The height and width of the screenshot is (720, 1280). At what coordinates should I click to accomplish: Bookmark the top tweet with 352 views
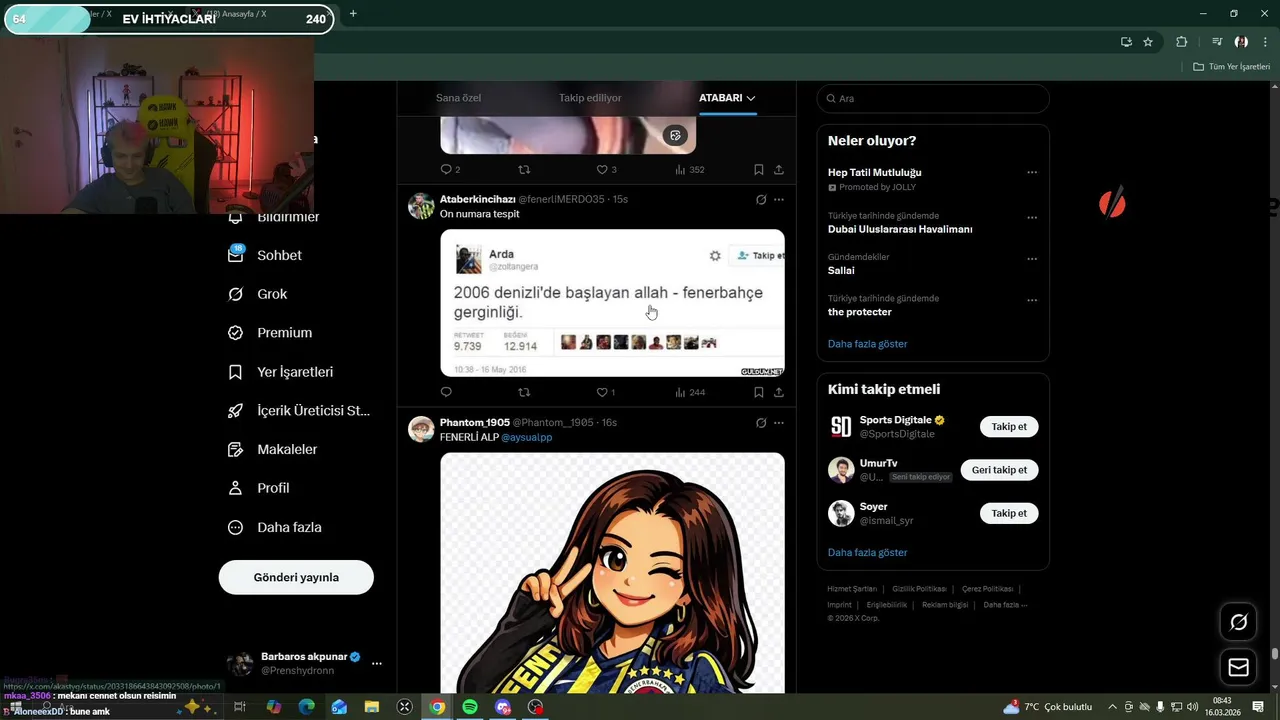click(759, 170)
